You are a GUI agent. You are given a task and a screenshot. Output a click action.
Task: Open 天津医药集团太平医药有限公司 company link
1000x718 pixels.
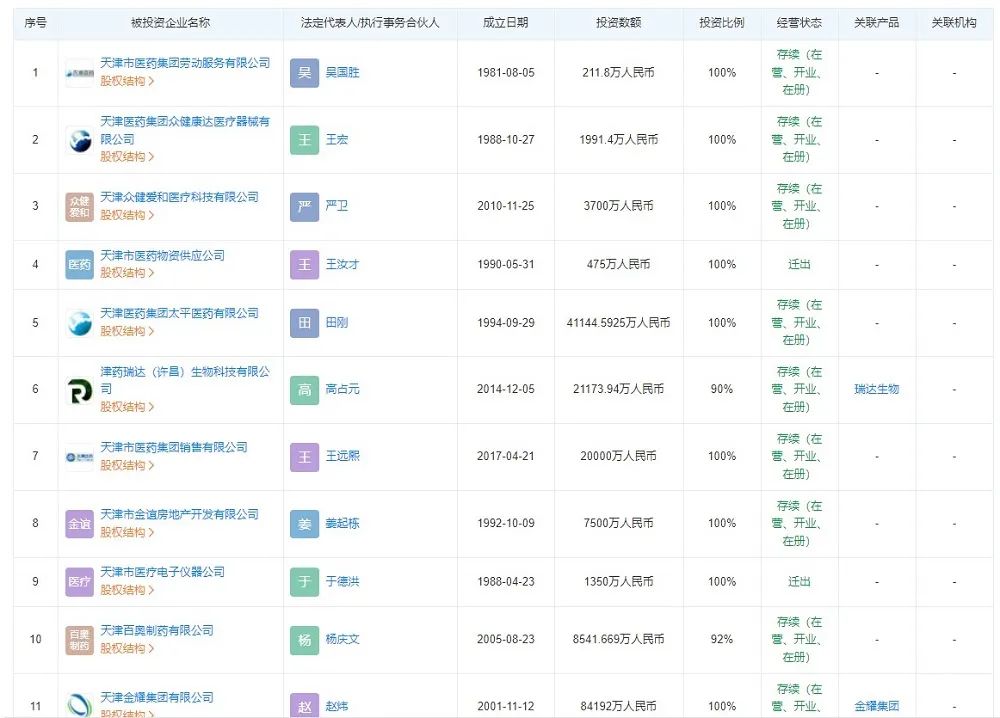[179, 313]
